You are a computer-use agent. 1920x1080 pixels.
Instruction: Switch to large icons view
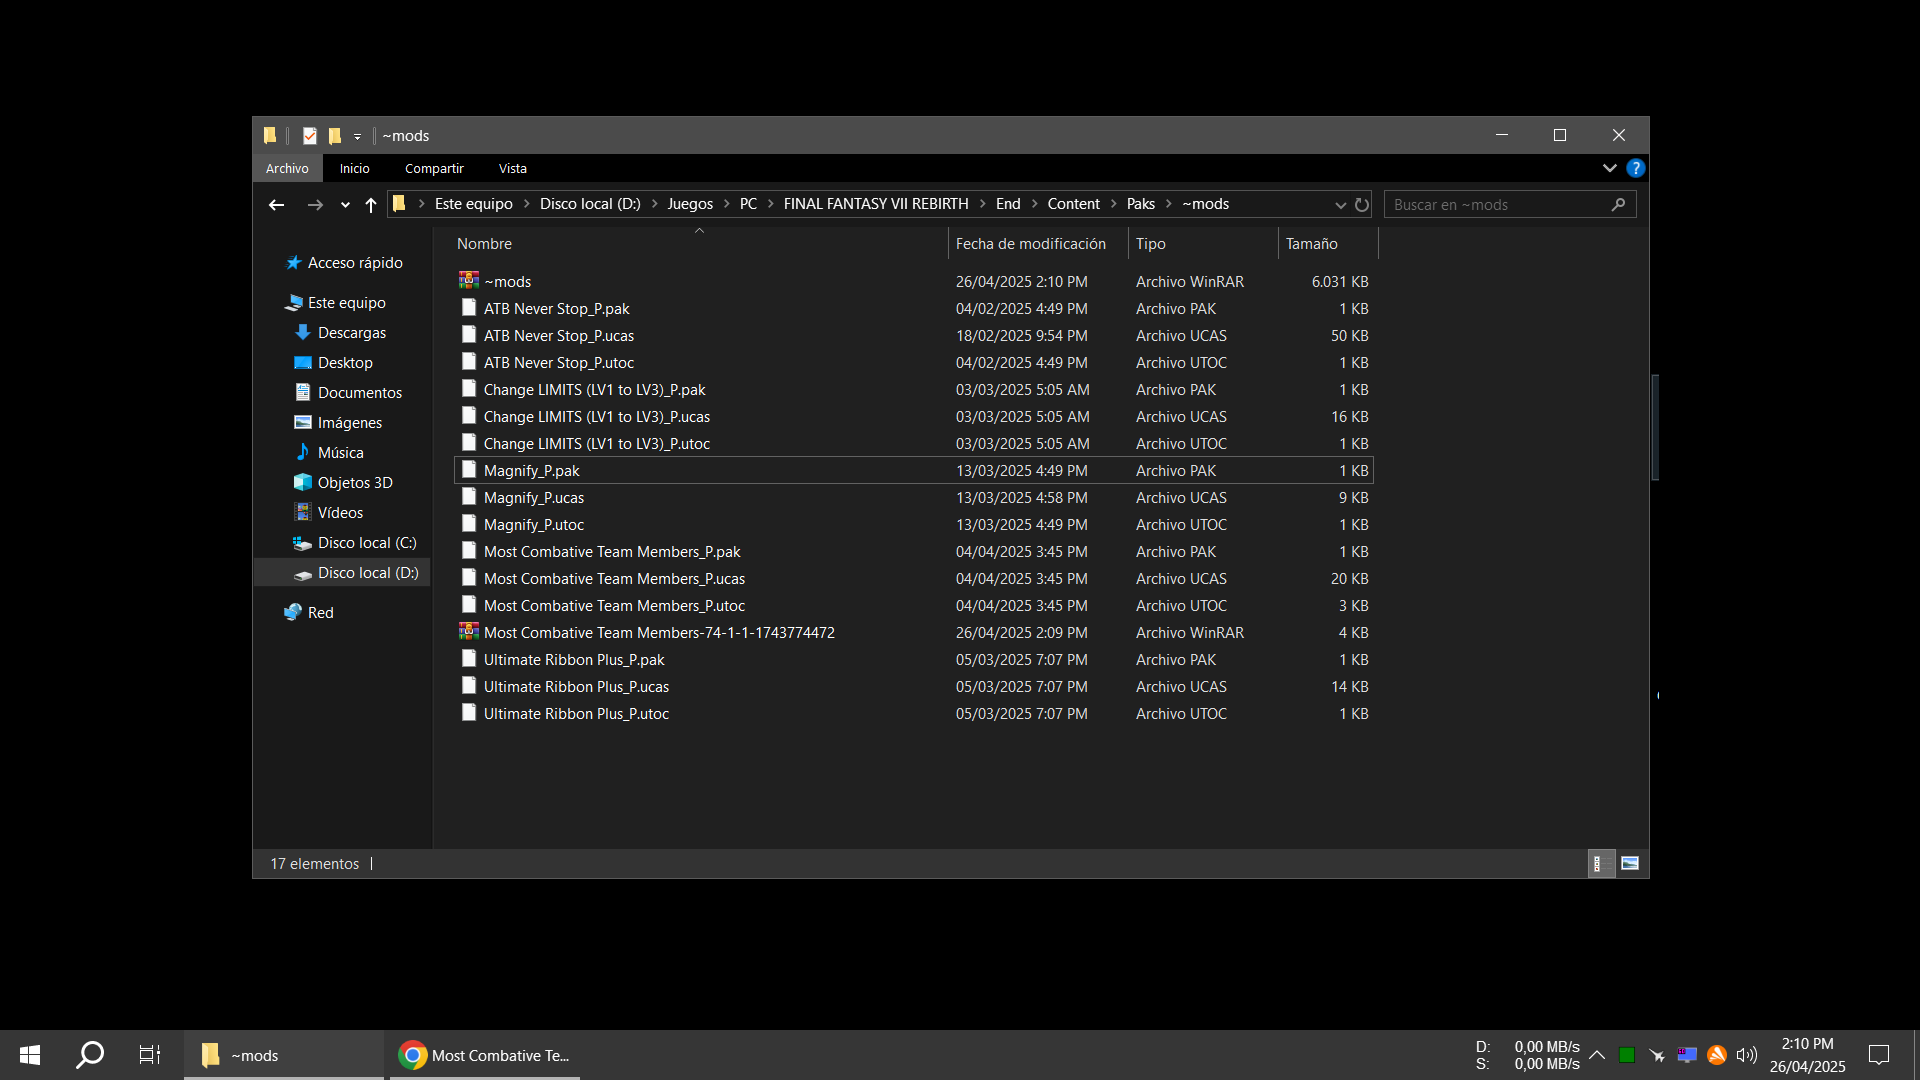(x=1630, y=864)
